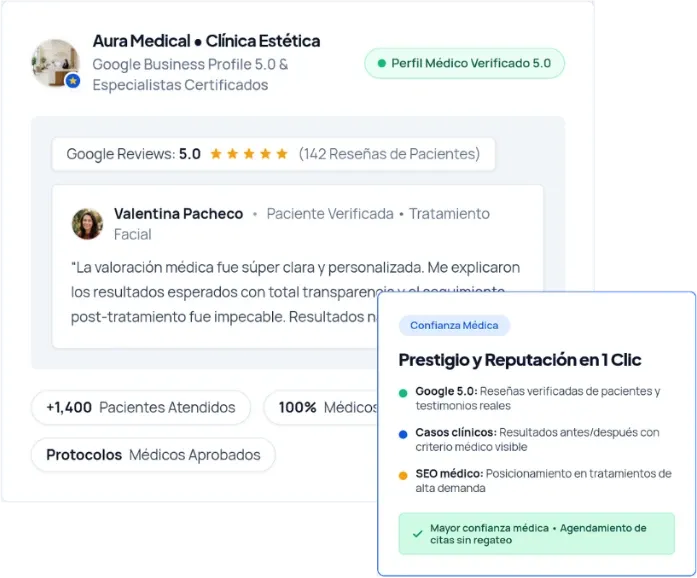Click the Paciente Verificada label

tap(330, 214)
